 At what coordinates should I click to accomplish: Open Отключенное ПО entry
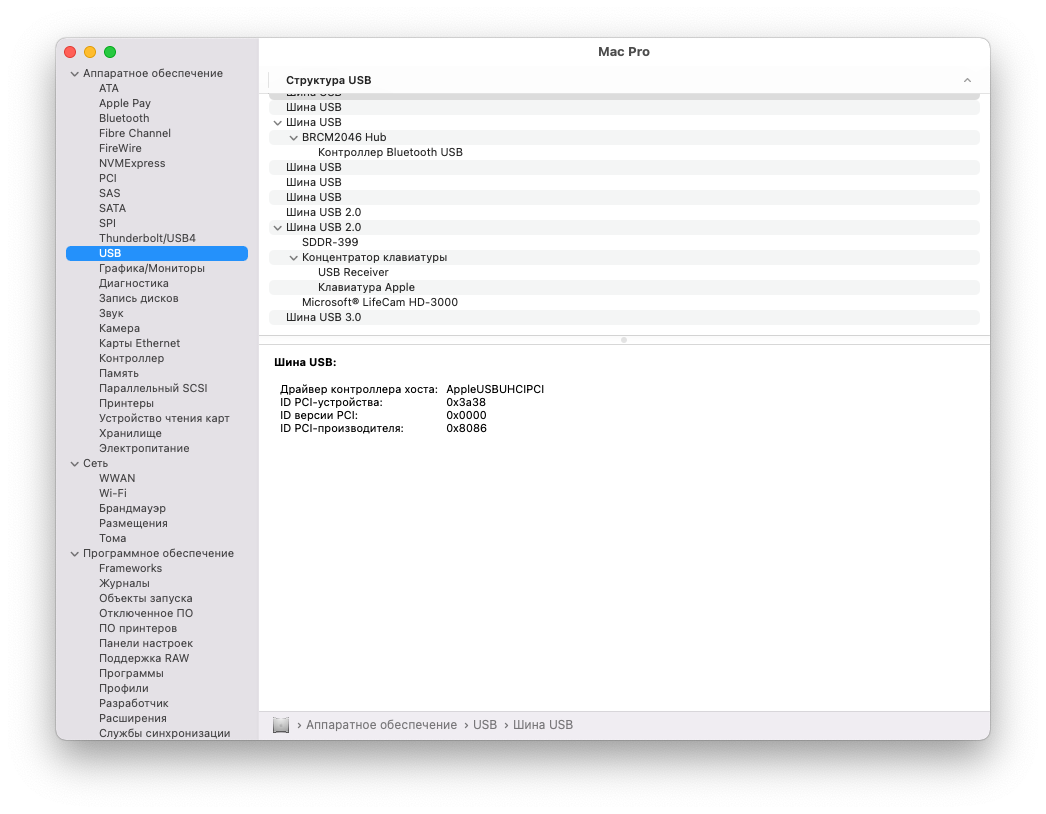(146, 614)
